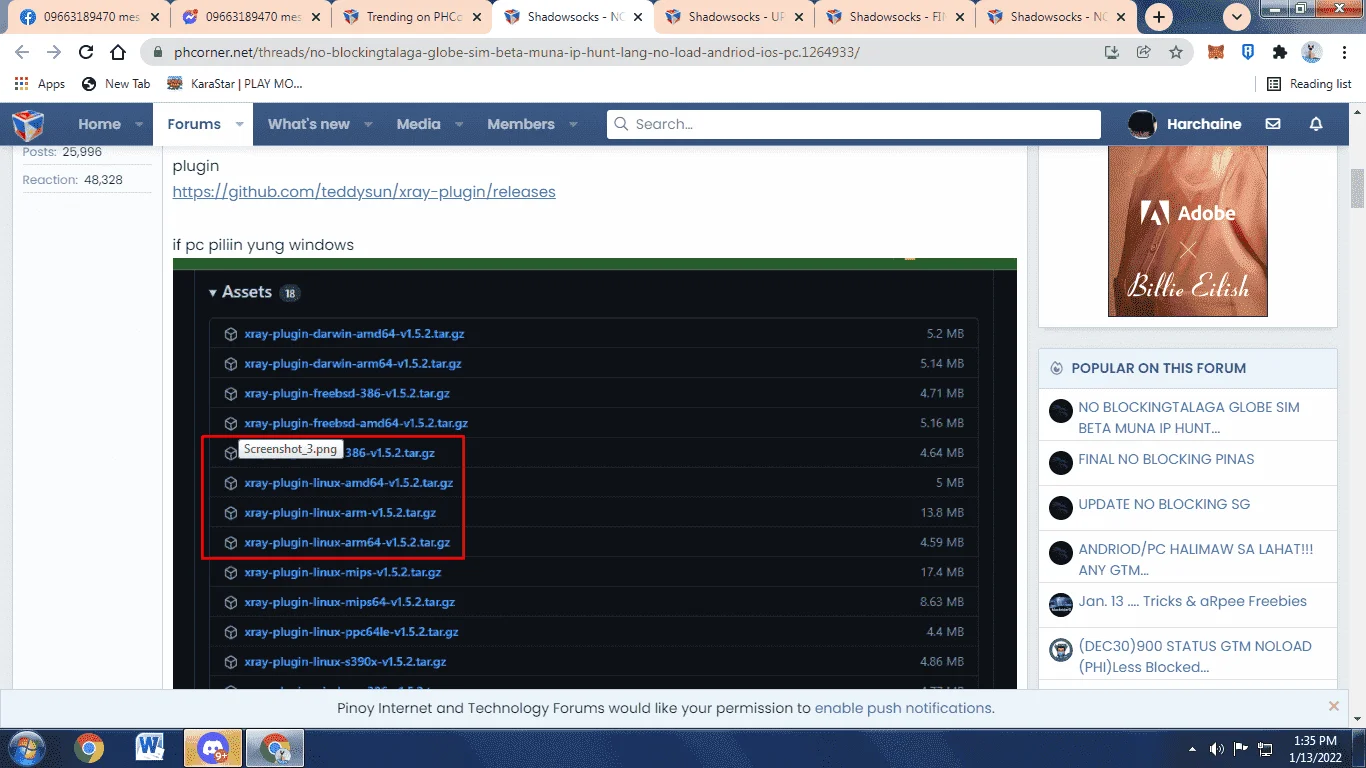The image size is (1366, 768).
Task: Bookmark this page with star icon
Action: [x=1176, y=52]
